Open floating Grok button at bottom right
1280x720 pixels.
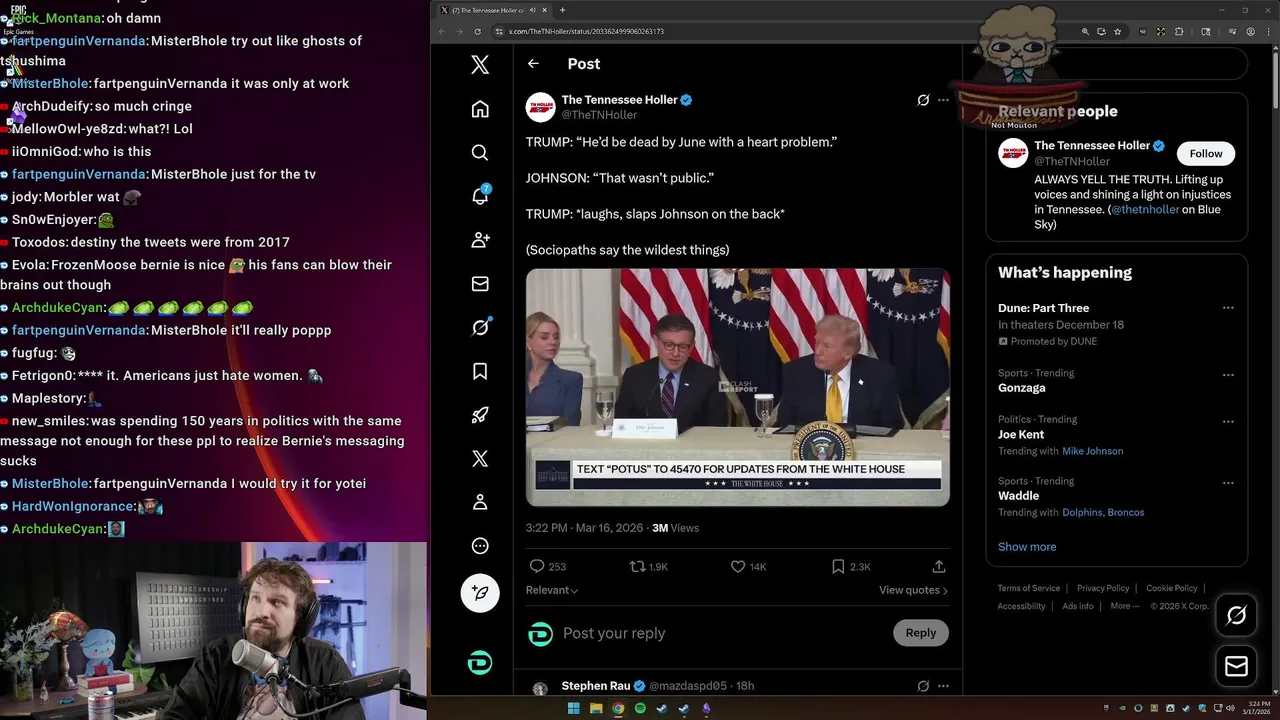(x=1236, y=616)
